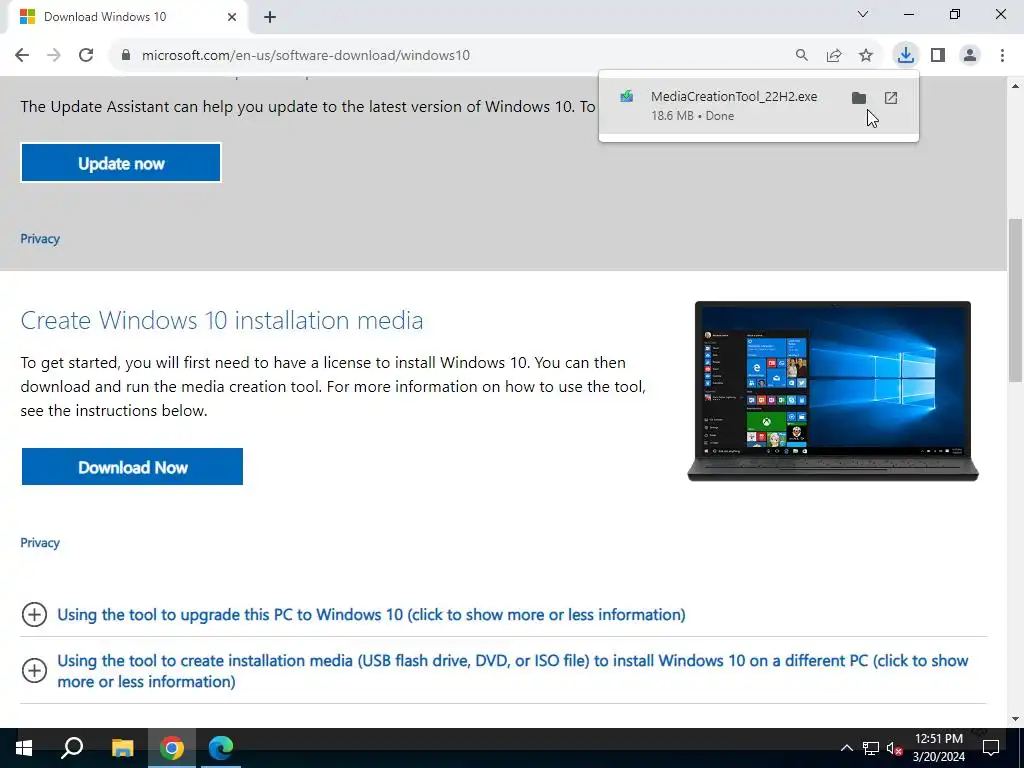The height and width of the screenshot is (768, 1024).
Task: Click the forward navigation arrow
Action: [x=54, y=56]
